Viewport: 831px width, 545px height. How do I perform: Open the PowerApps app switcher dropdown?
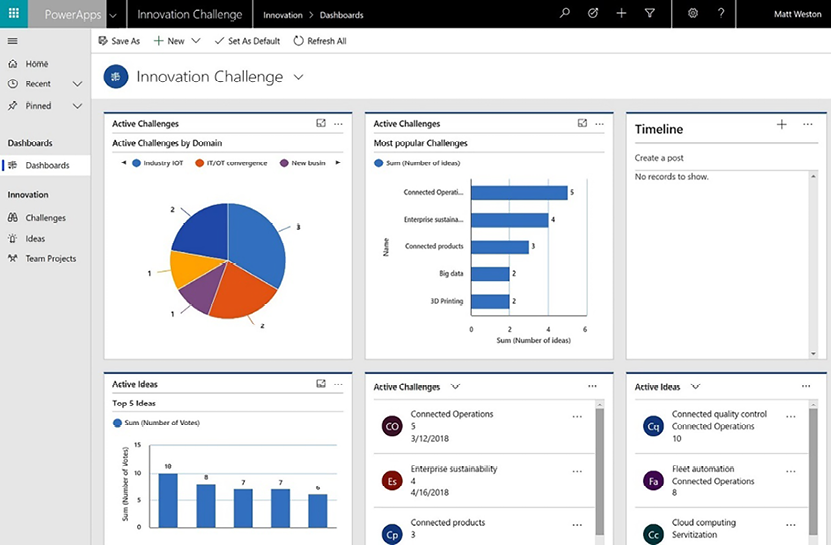point(113,15)
